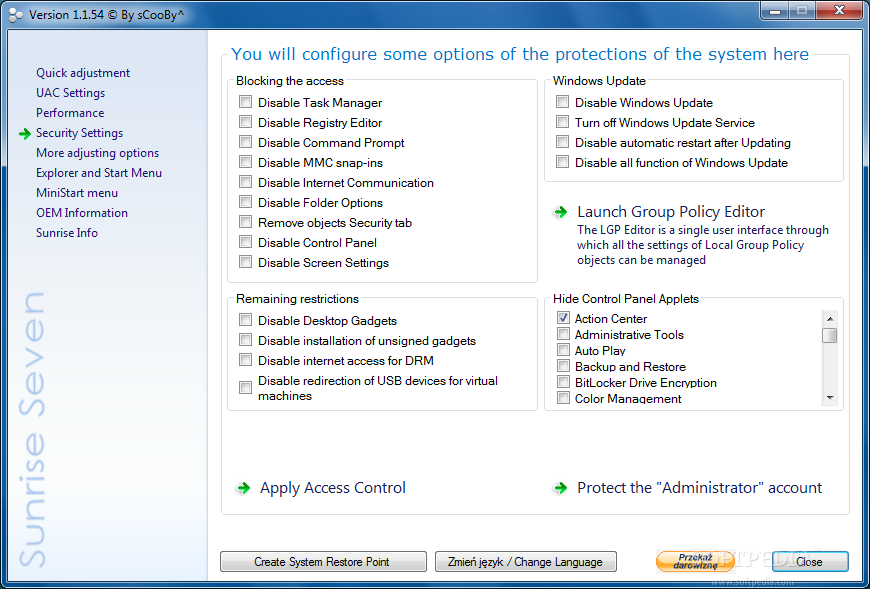
Task: Check Disable Screen Settings box
Action: 245,262
